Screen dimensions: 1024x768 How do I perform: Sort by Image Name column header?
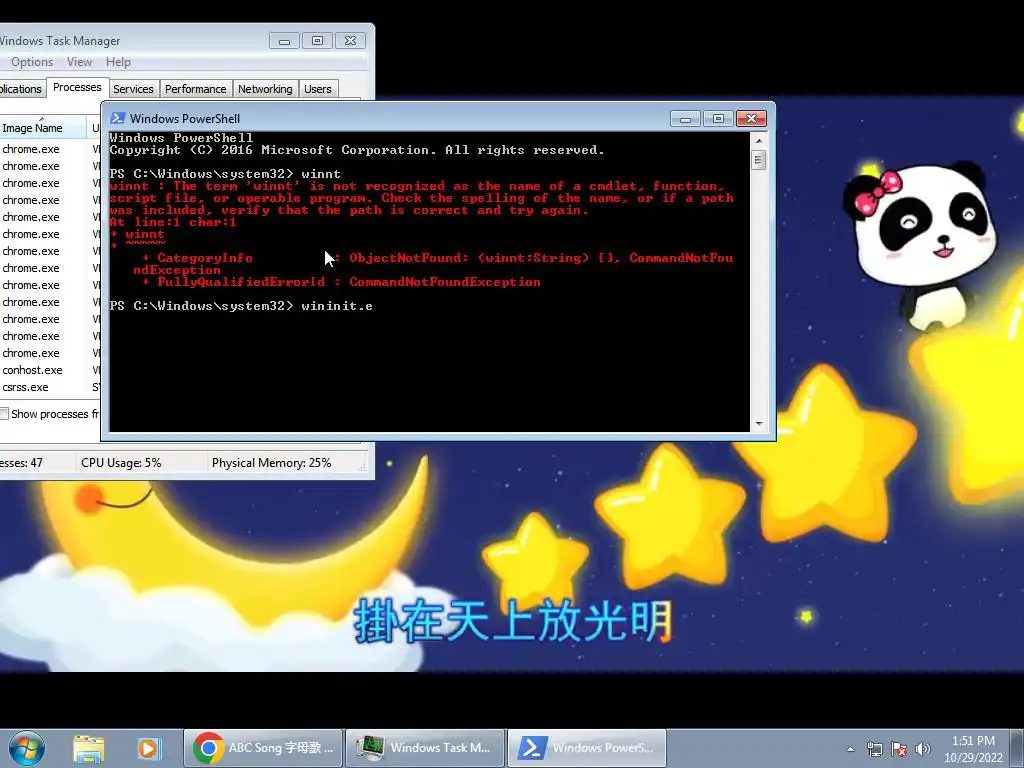(42, 128)
